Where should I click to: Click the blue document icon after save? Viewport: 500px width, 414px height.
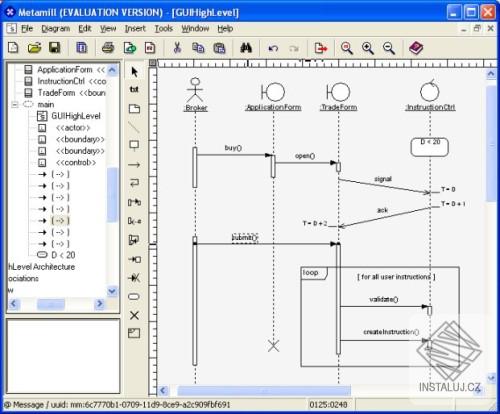[81, 48]
